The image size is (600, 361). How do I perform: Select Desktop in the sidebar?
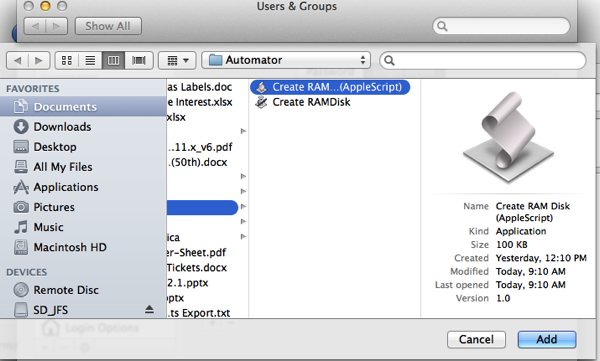pyautogui.click(x=83, y=147)
